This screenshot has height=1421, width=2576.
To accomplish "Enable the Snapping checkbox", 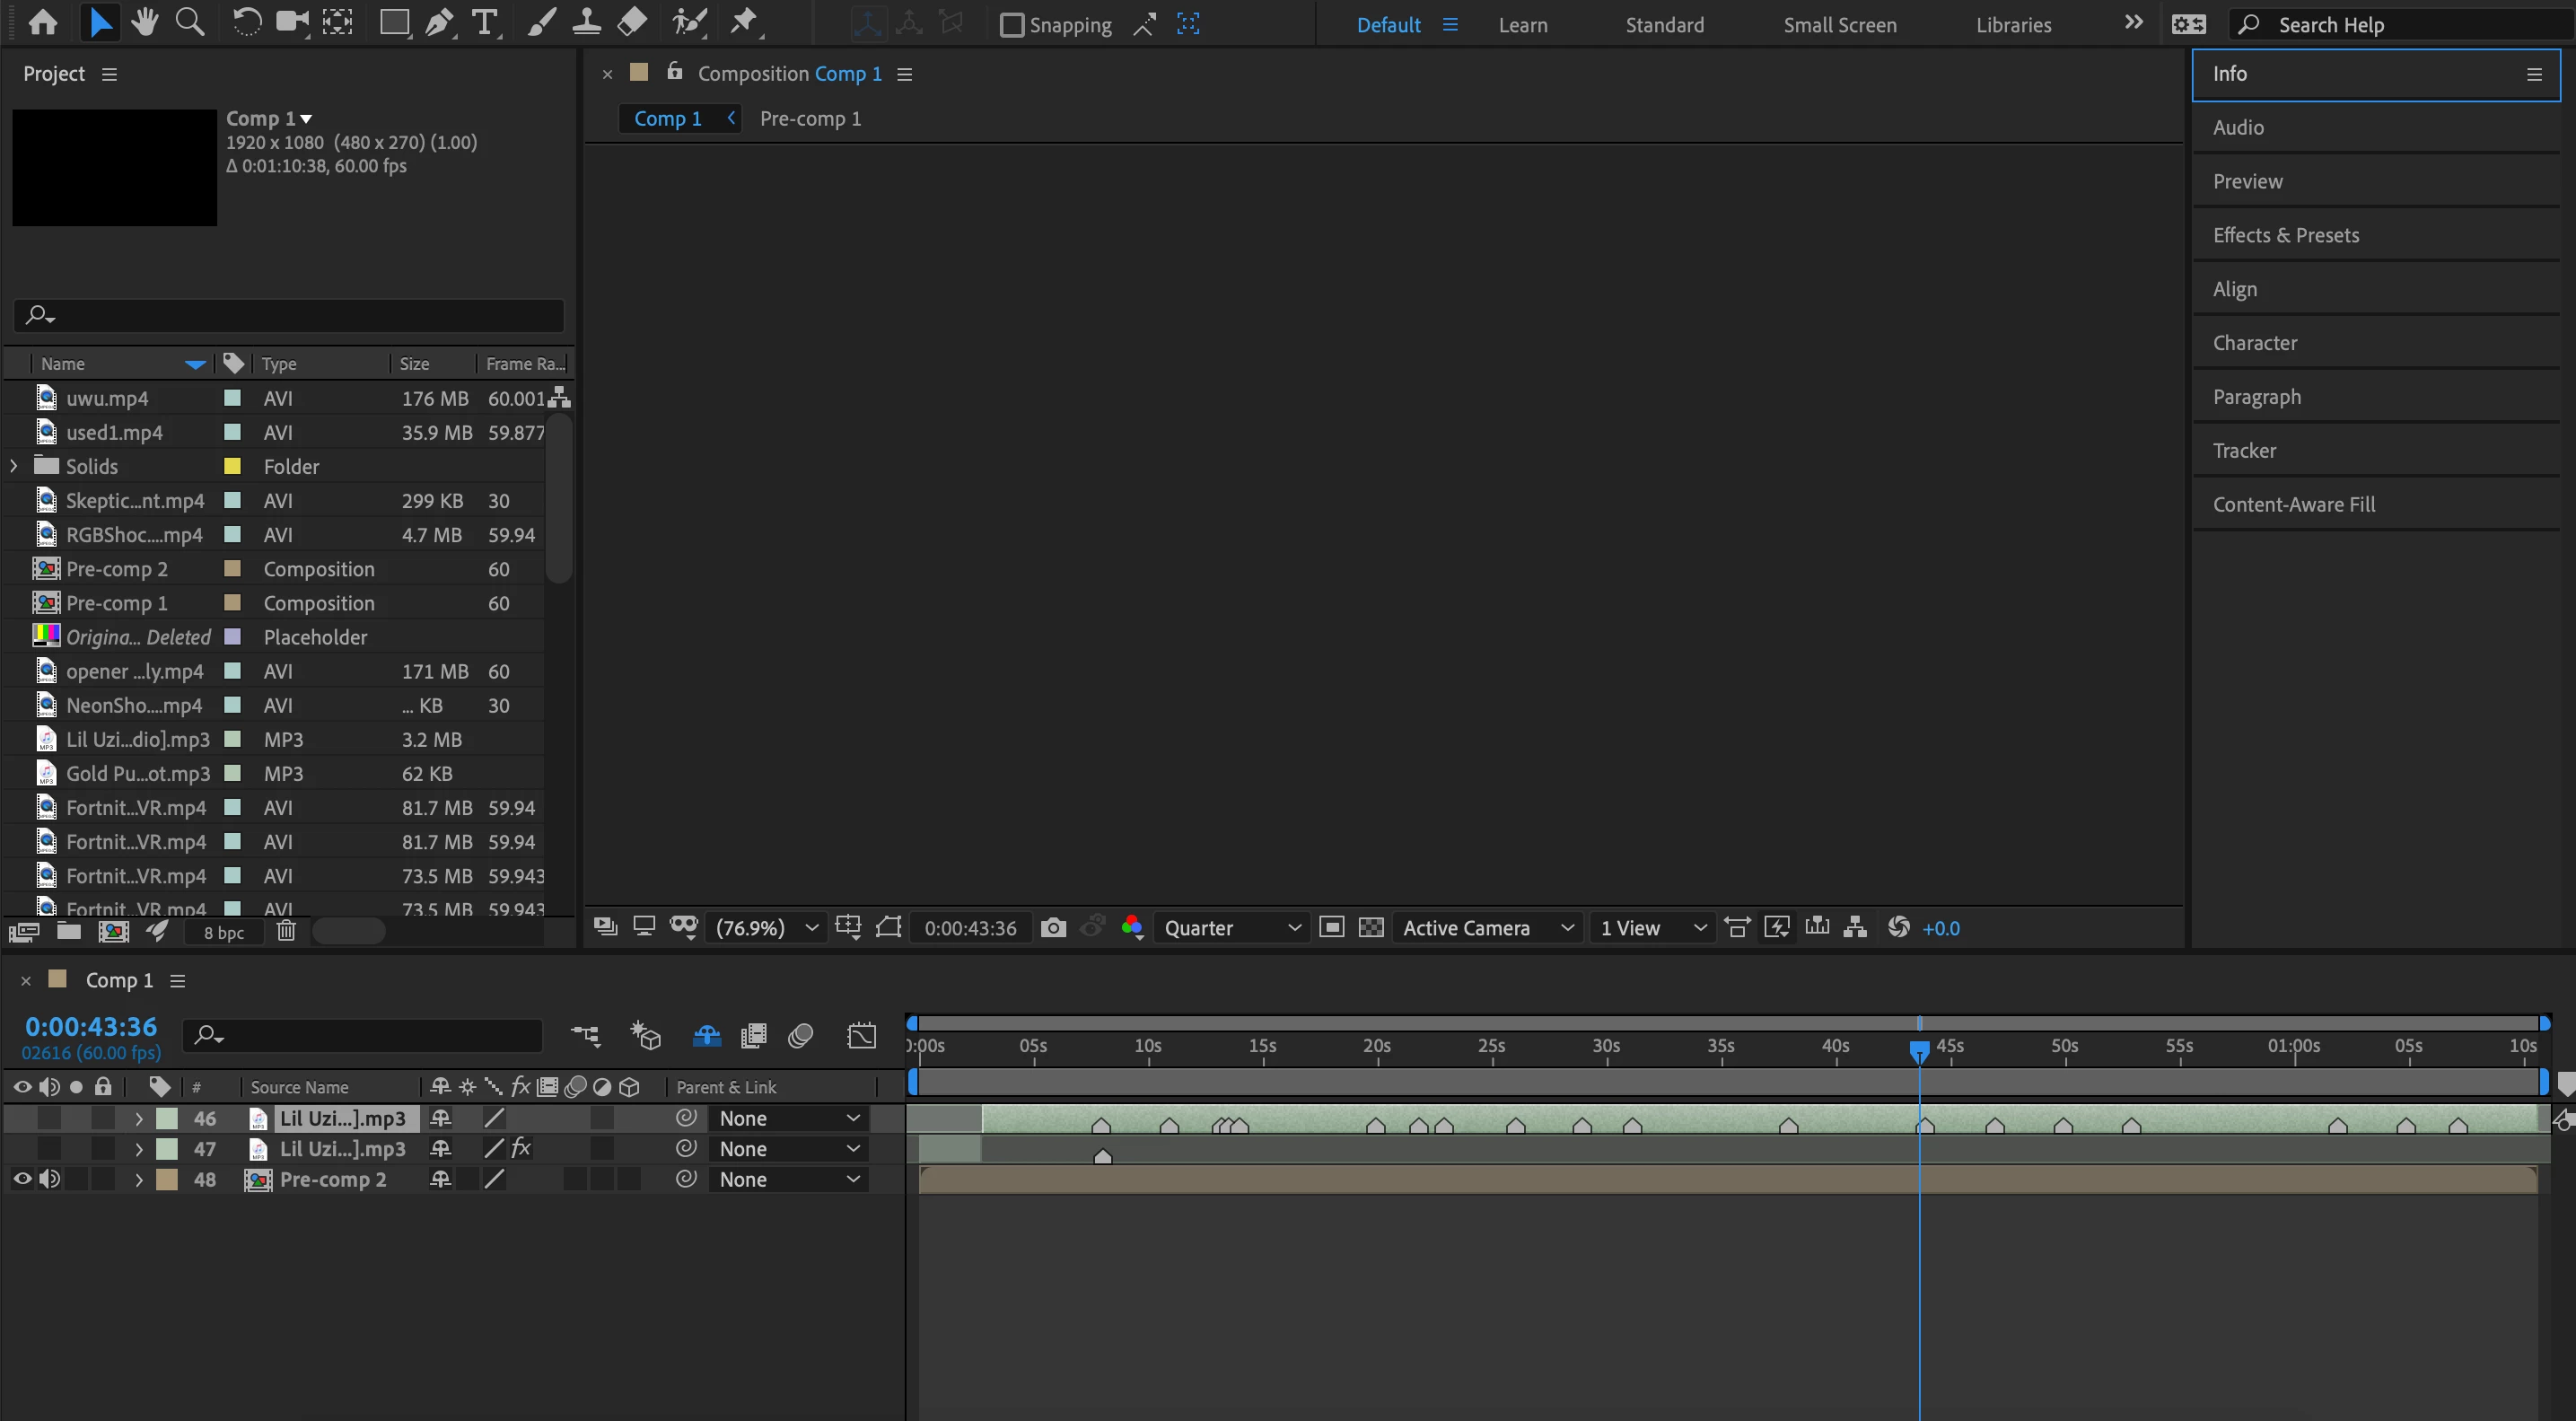I will tap(1012, 25).
